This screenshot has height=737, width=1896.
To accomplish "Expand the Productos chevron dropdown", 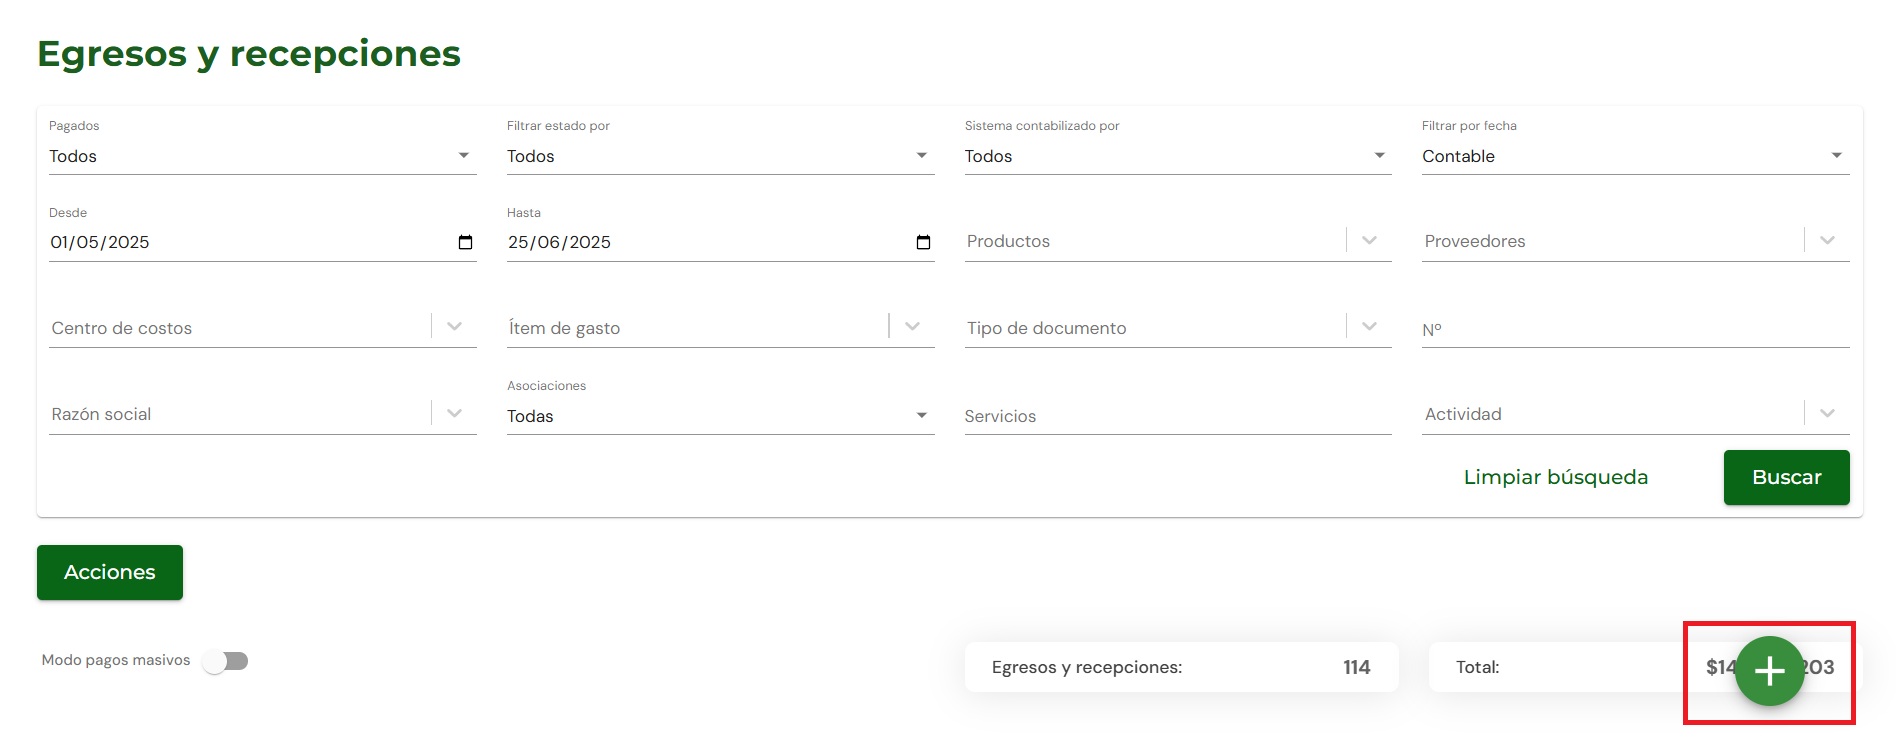I will tap(1370, 240).
